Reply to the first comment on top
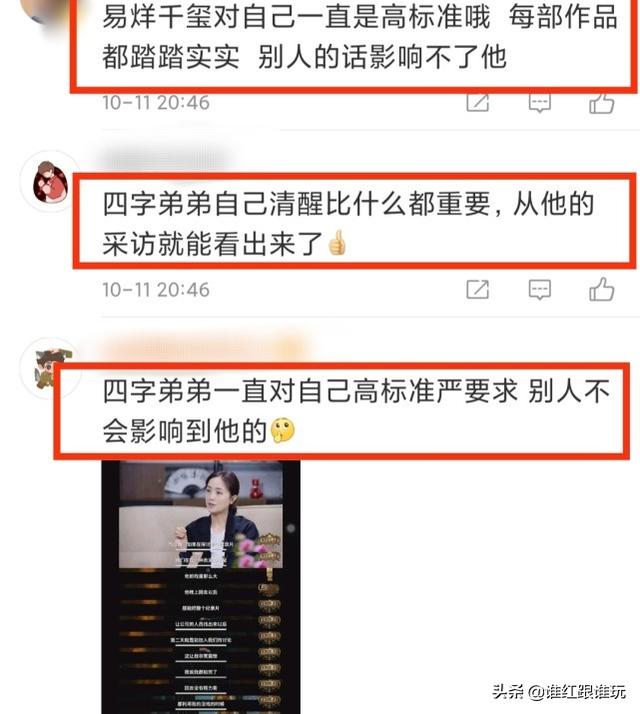Viewport: 640px width, 714px height. pos(540,103)
